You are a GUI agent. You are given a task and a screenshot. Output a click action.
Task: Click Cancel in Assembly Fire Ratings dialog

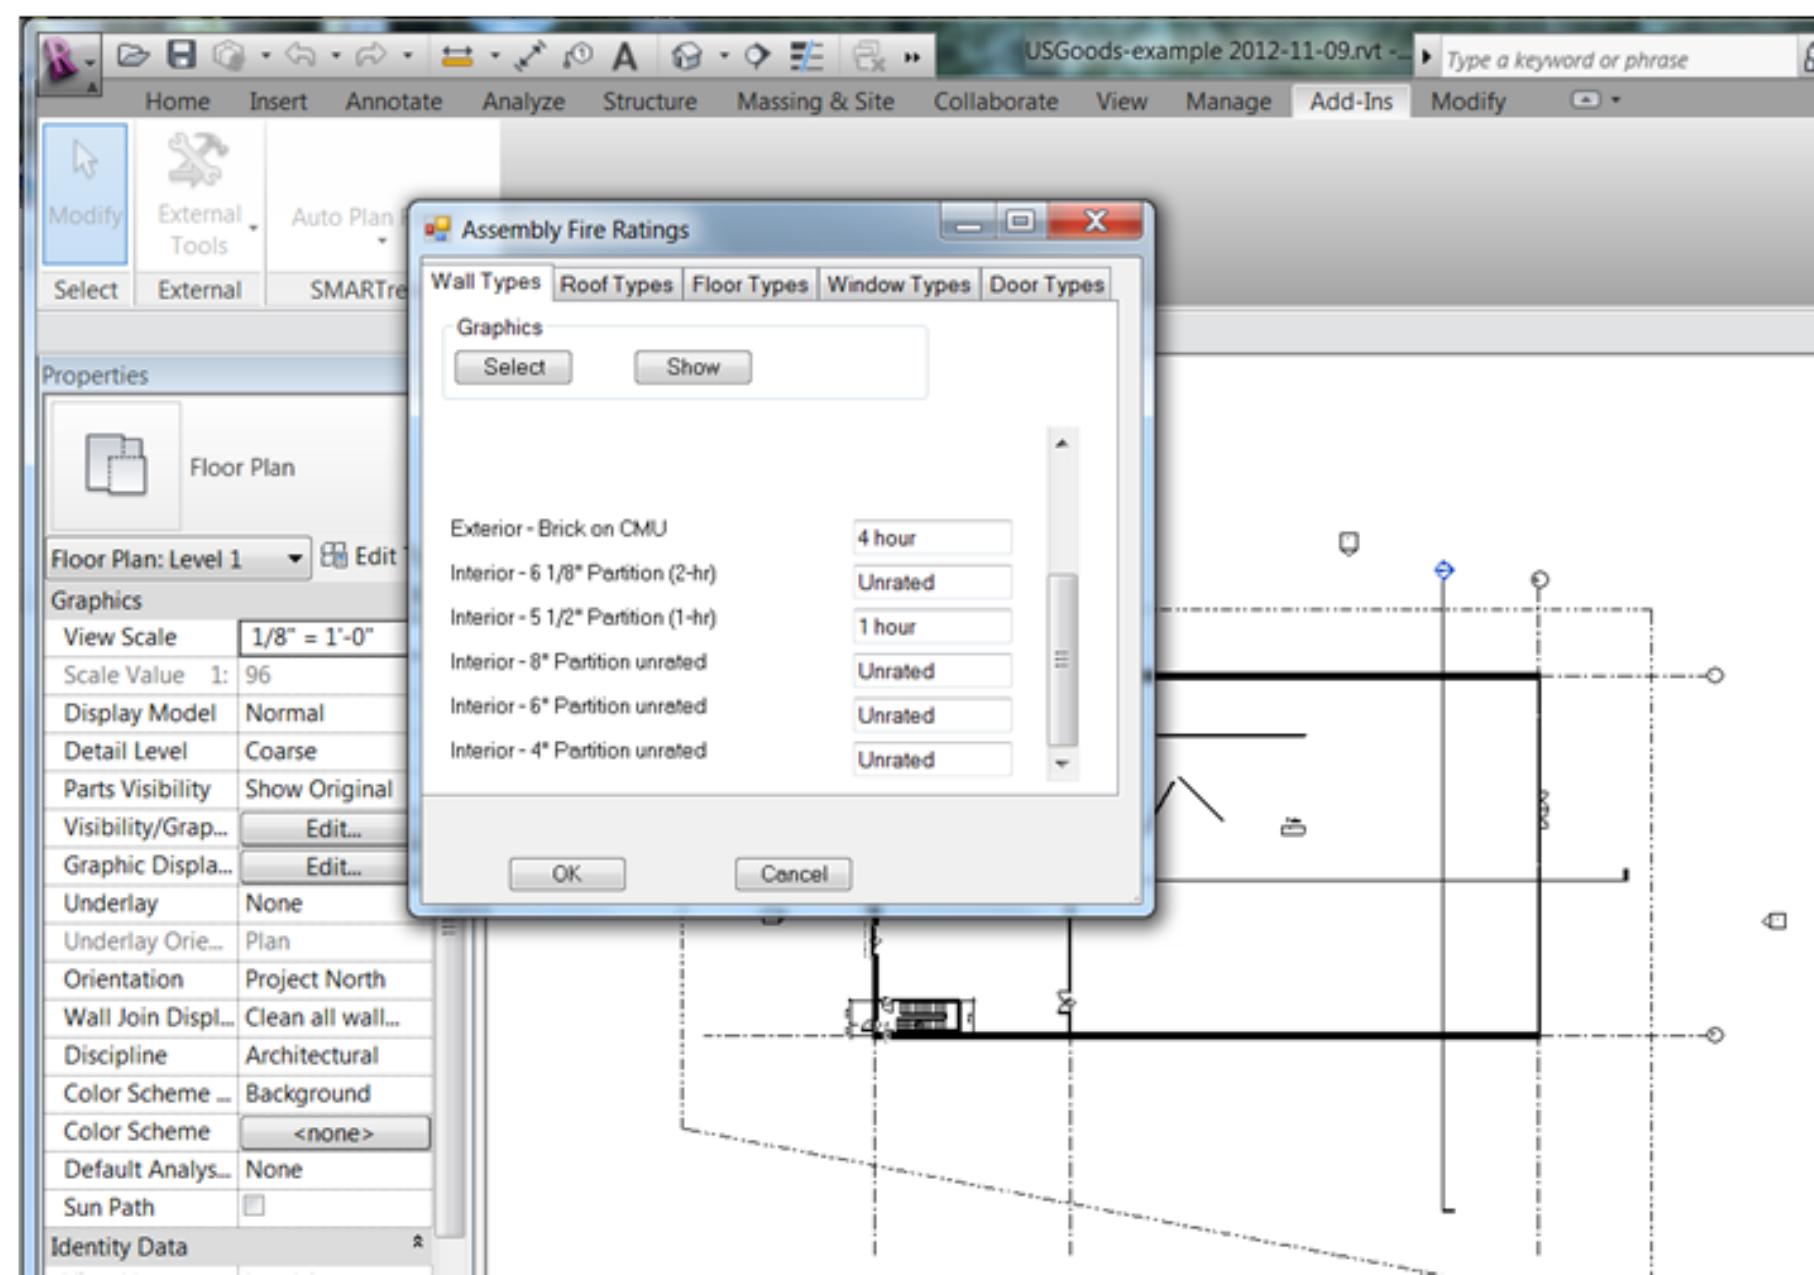point(793,874)
